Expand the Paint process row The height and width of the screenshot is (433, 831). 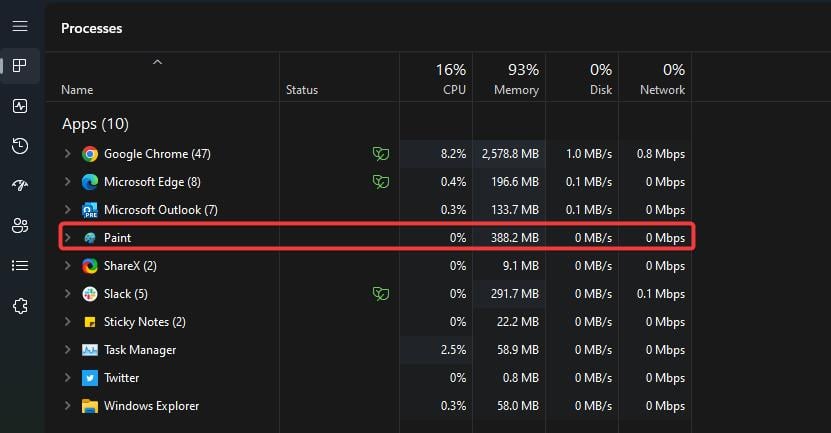[x=67, y=238]
